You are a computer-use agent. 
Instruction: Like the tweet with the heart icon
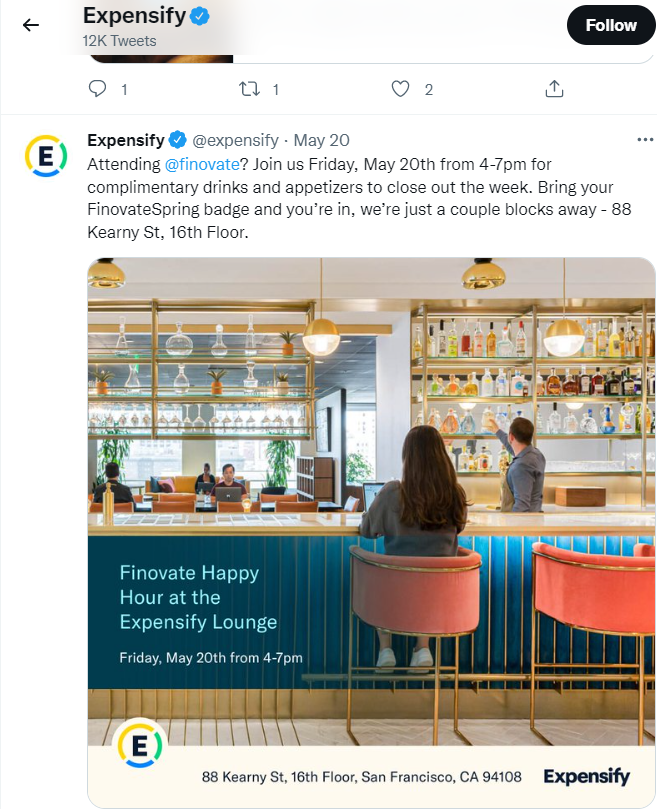(401, 89)
